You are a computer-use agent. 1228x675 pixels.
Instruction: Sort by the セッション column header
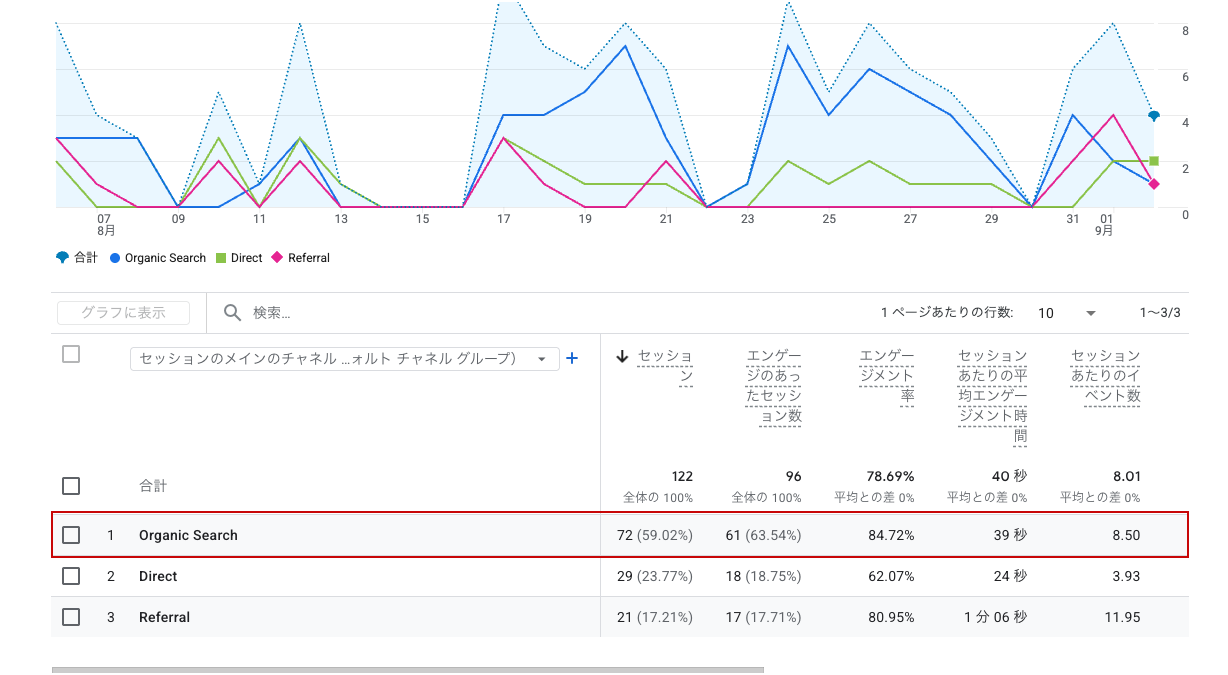point(665,366)
